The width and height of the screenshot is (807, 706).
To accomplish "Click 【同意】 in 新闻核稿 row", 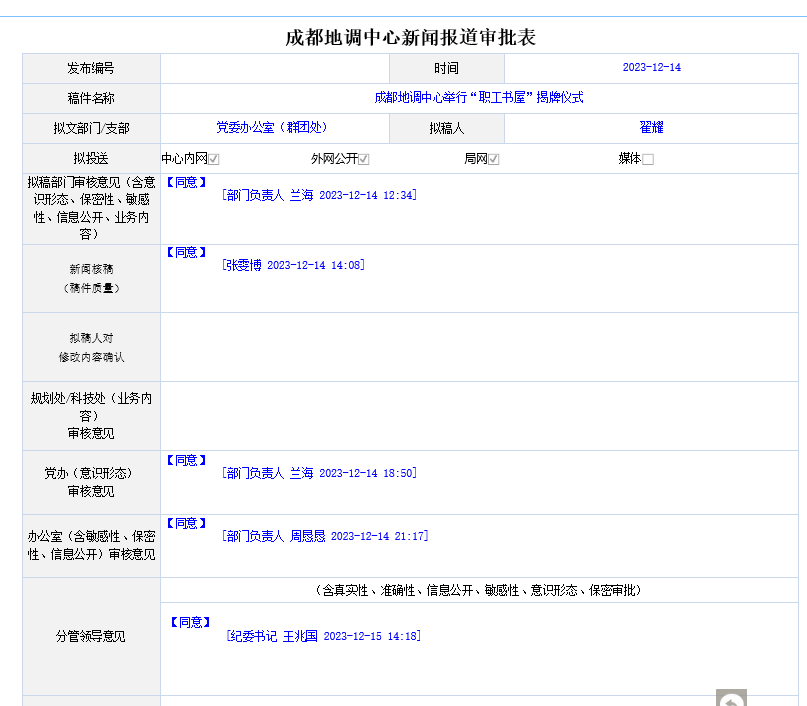I will (186, 253).
